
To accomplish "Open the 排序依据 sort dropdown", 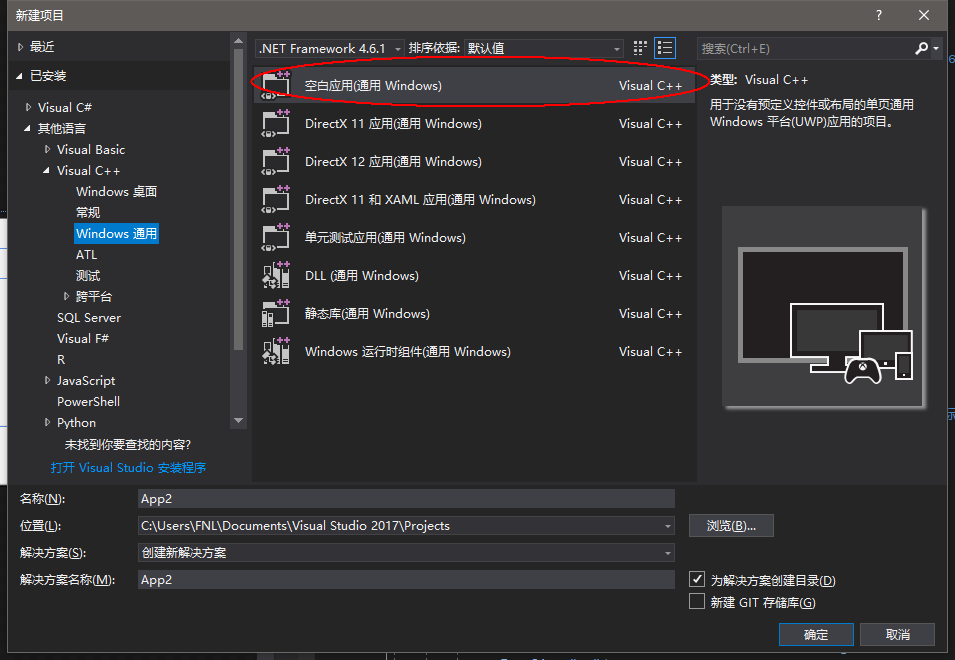I will [x=544, y=48].
